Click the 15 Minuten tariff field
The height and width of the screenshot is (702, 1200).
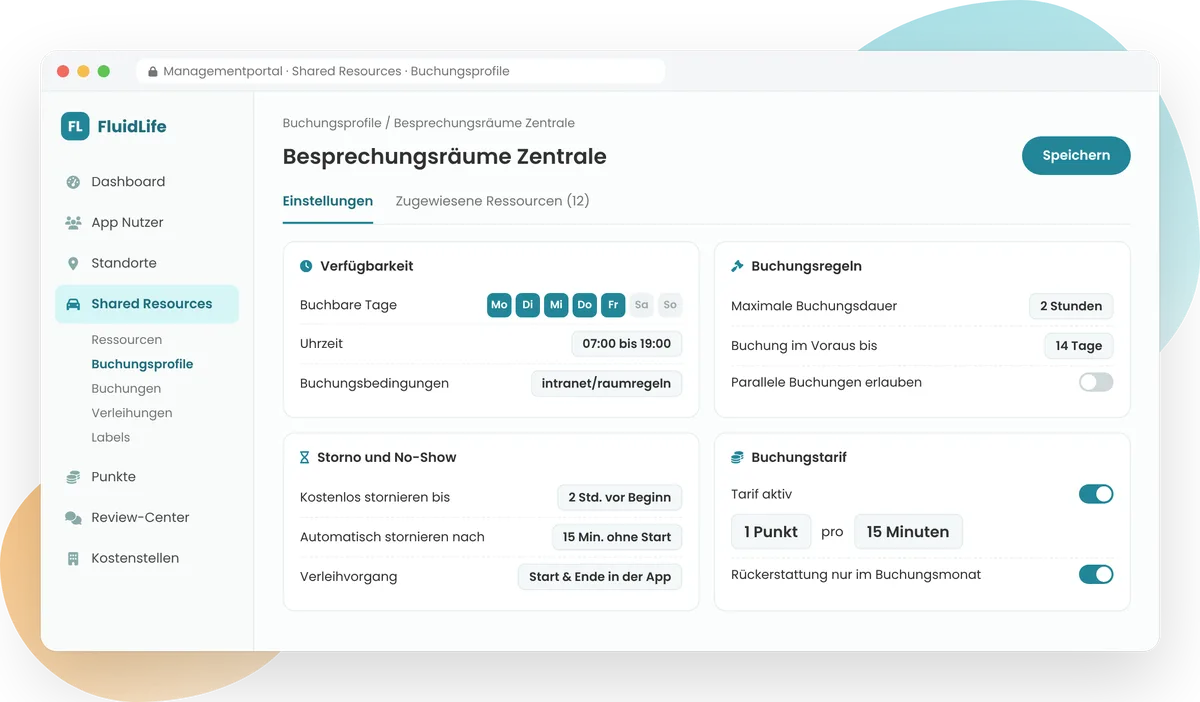pos(908,532)
